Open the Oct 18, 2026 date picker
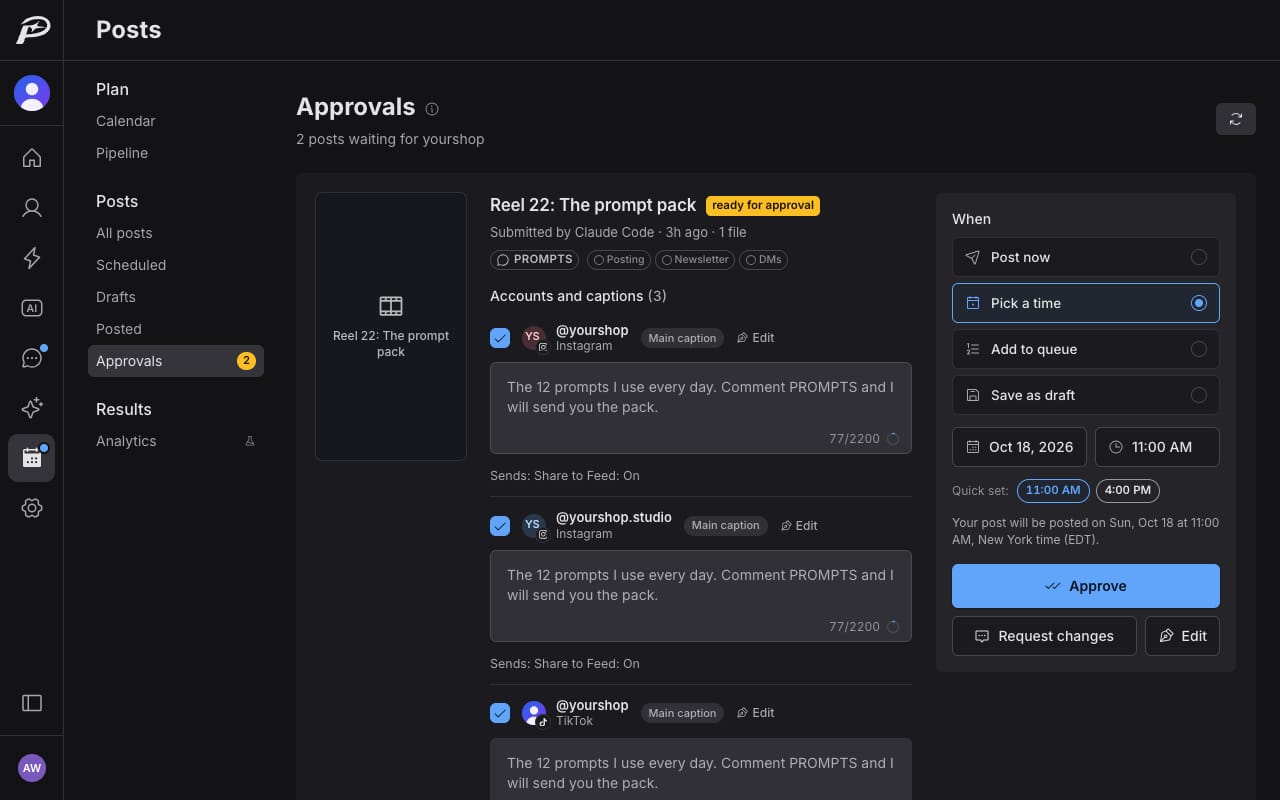The height and width of the screenshot is (800, 1280). (x=1020, y=447)
